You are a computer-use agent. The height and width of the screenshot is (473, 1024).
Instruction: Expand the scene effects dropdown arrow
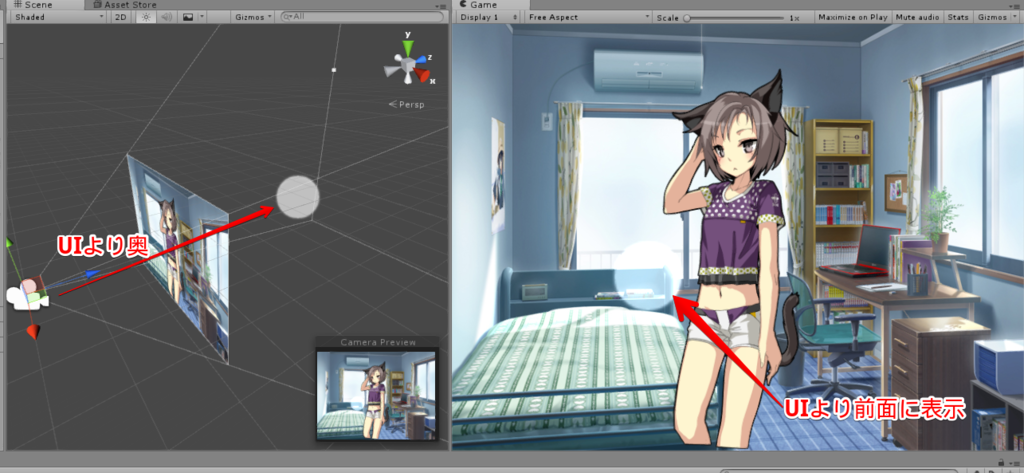coord(202,17)
